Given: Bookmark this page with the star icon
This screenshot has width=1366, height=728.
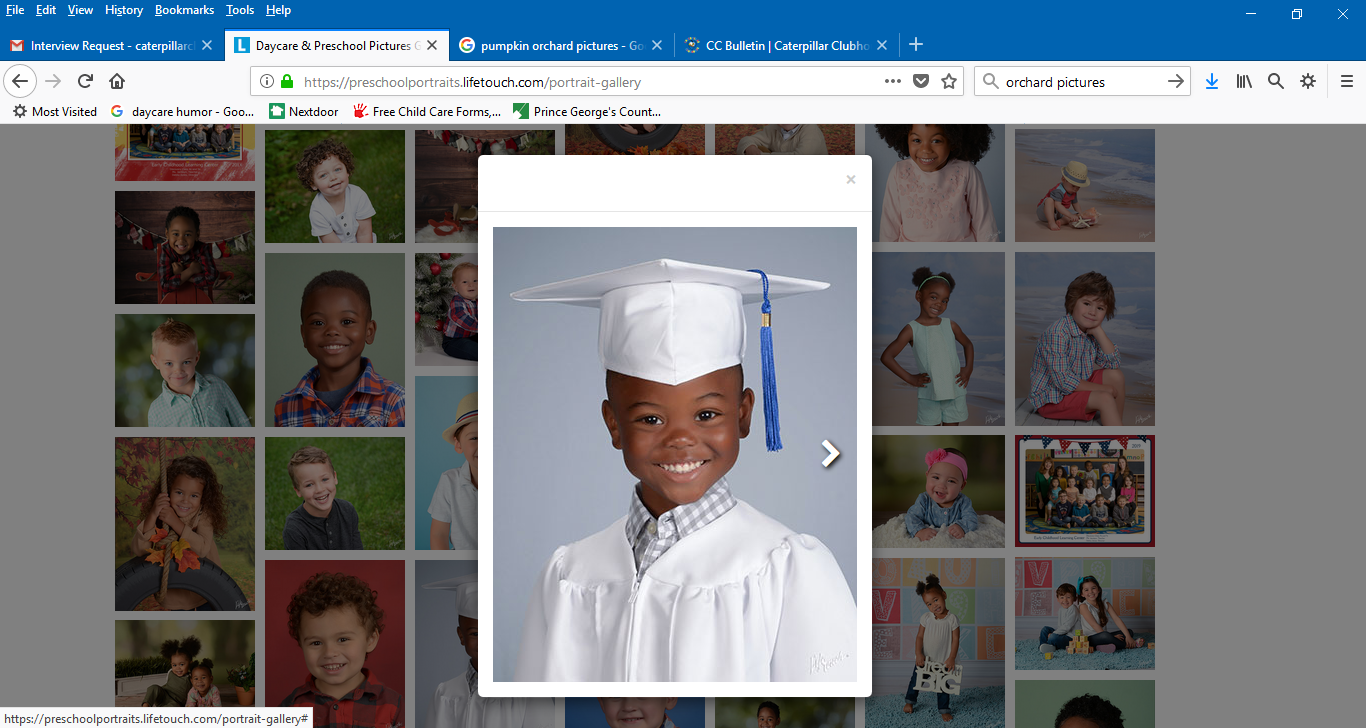Looking at the screenshot, I should (949, 81).
